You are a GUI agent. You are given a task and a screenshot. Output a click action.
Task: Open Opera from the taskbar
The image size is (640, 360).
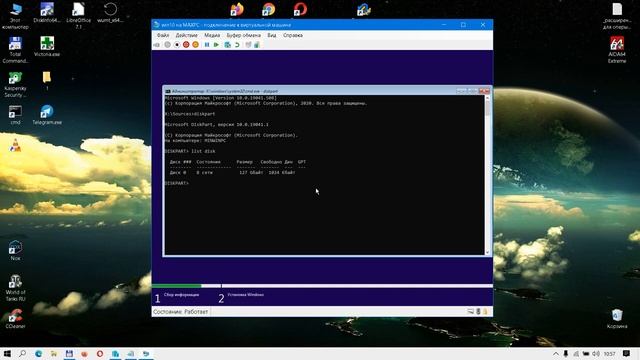(100, 354)
